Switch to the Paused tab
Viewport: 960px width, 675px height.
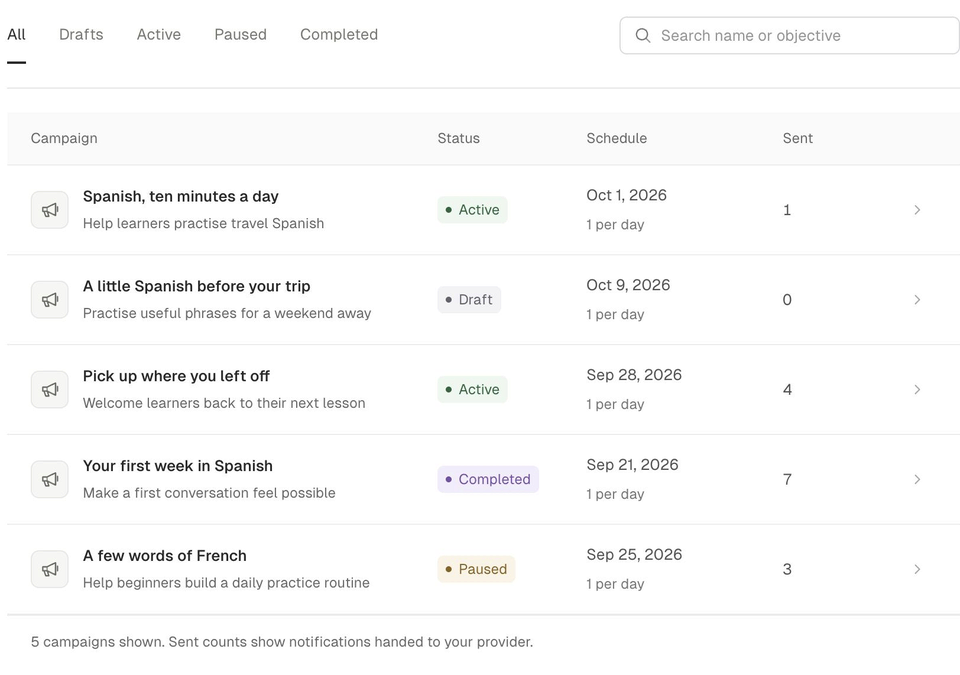tap(240, 34)
